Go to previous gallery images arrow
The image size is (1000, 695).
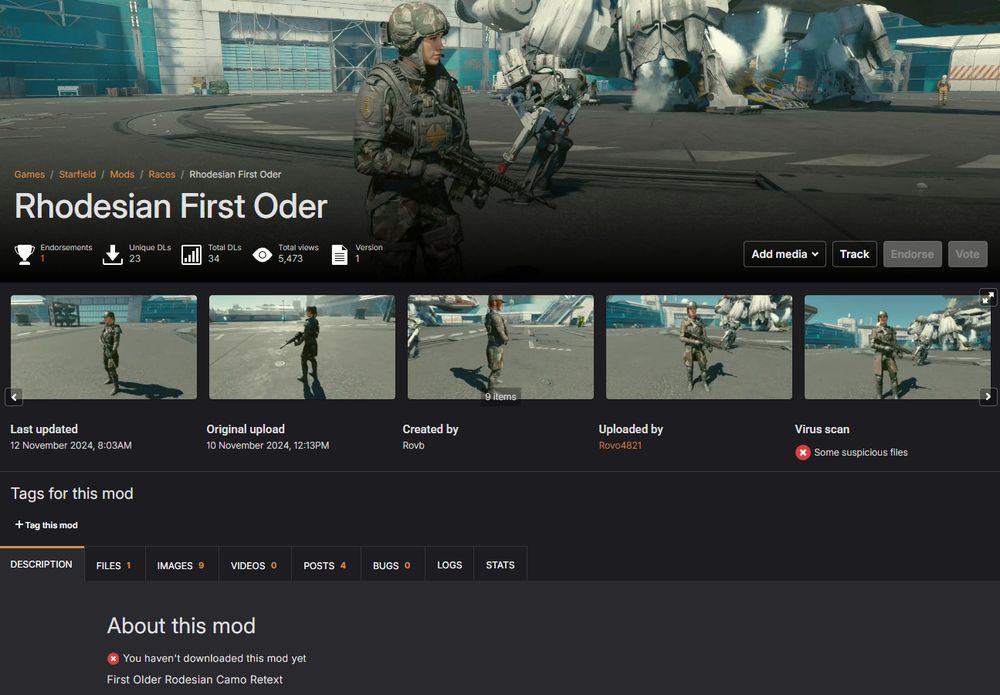(x=14, y=396)
